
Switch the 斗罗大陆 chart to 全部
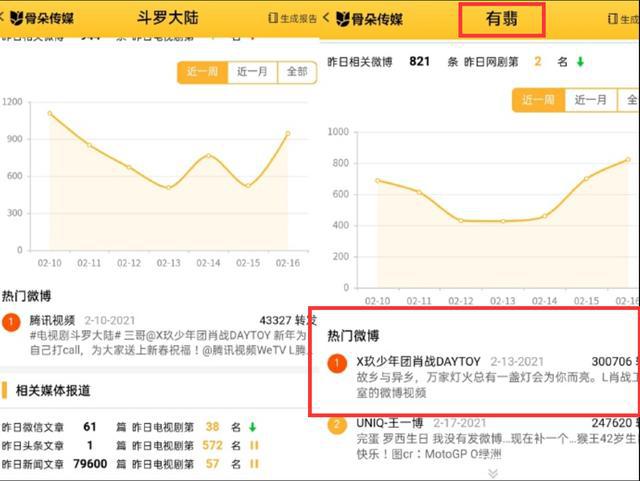(297, 72)
